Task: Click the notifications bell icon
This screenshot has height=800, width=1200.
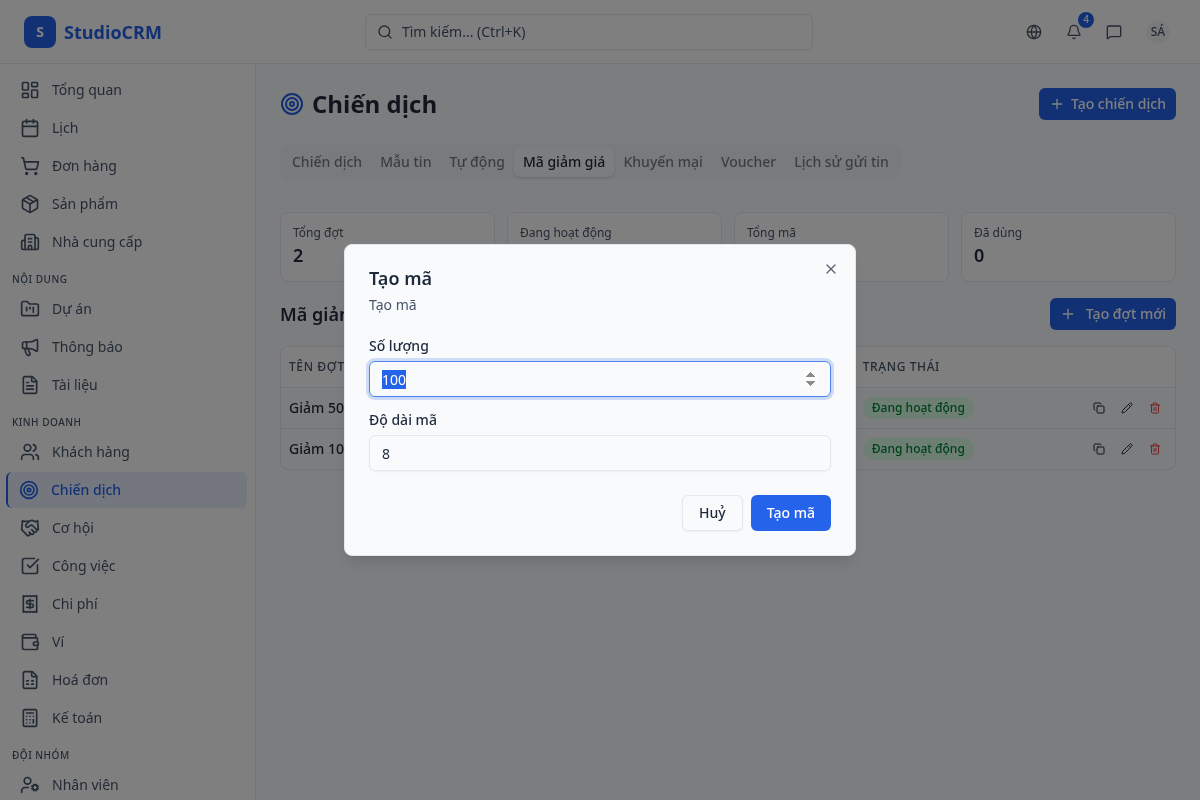Action: click(1074, 32)
